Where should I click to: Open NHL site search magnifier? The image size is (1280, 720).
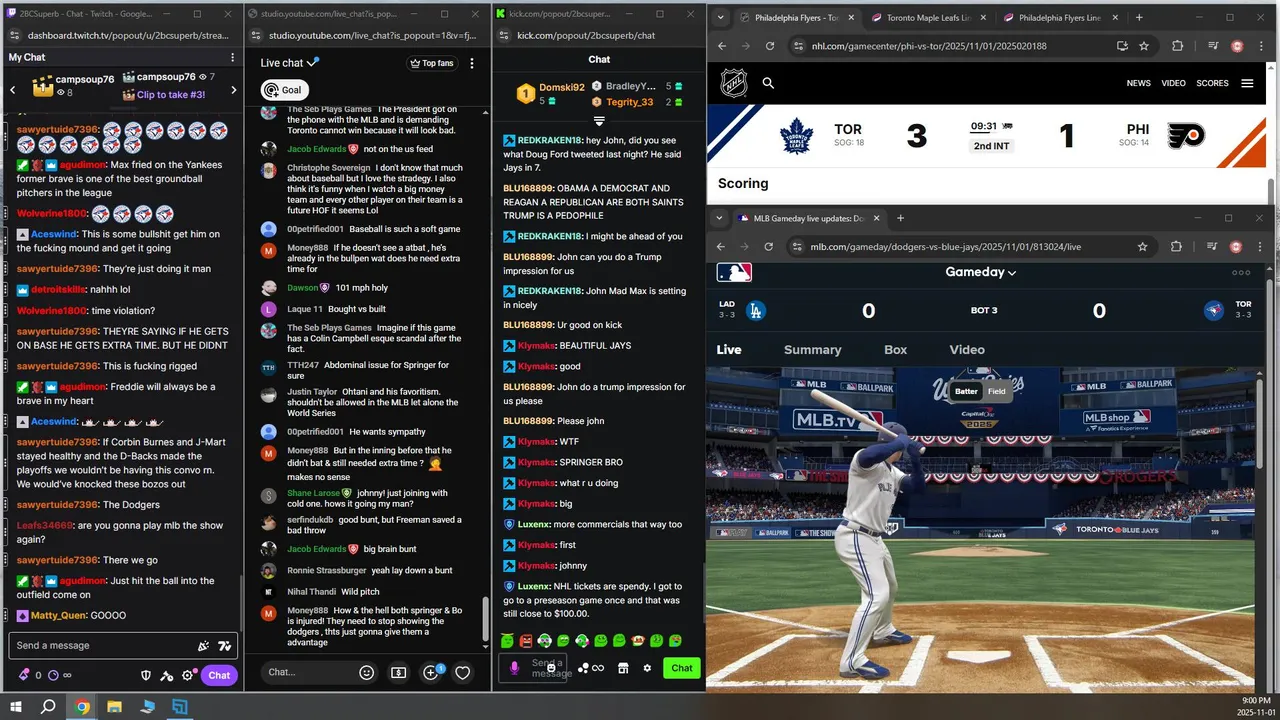coord(768,83)
